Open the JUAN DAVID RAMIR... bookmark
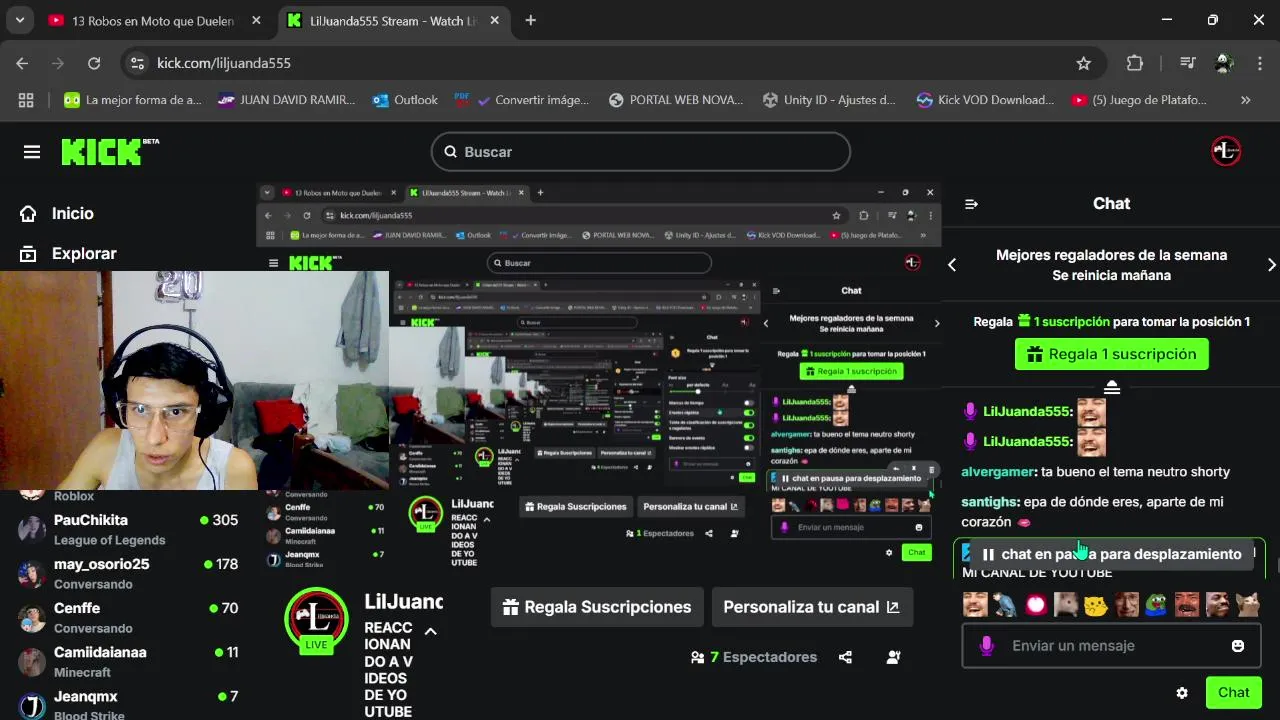The width and height of the screenshot is (1280, 720). click(x=286, y=100)
